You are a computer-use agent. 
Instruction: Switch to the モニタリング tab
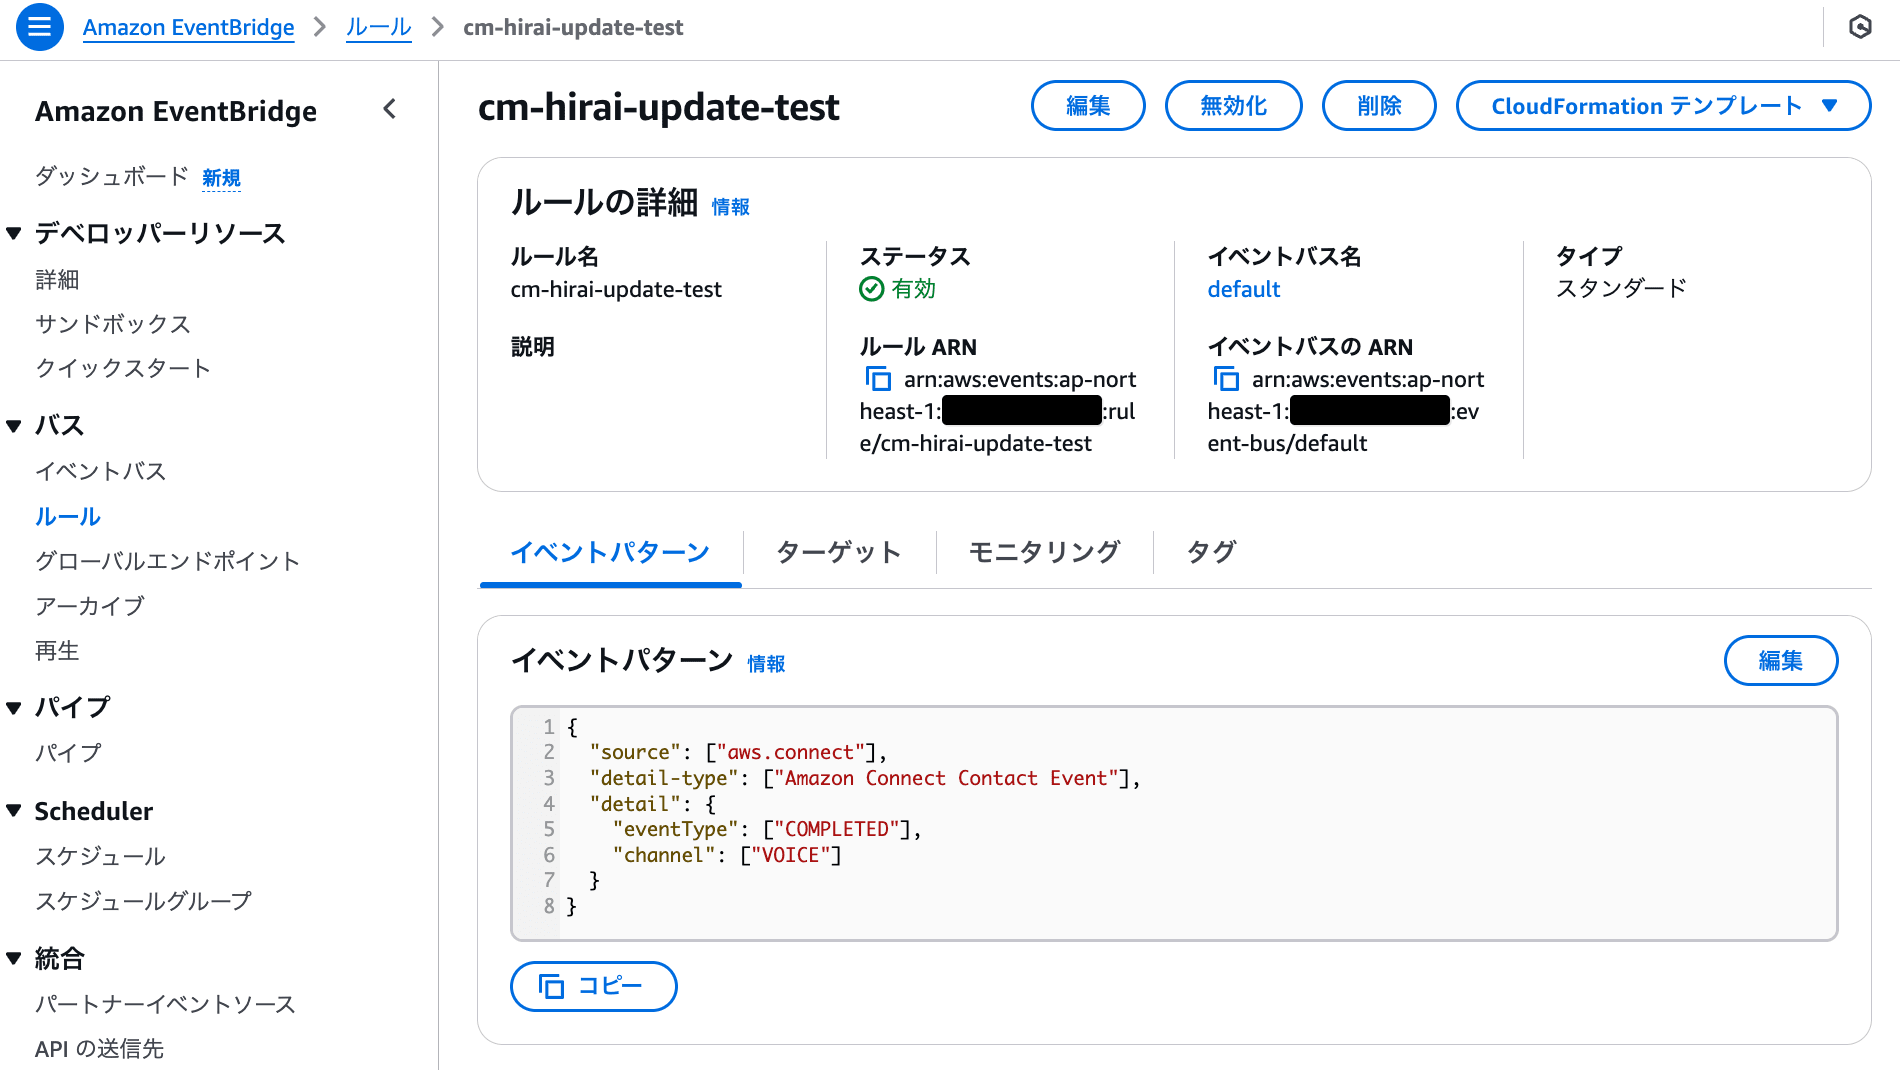pos(1044,552)
